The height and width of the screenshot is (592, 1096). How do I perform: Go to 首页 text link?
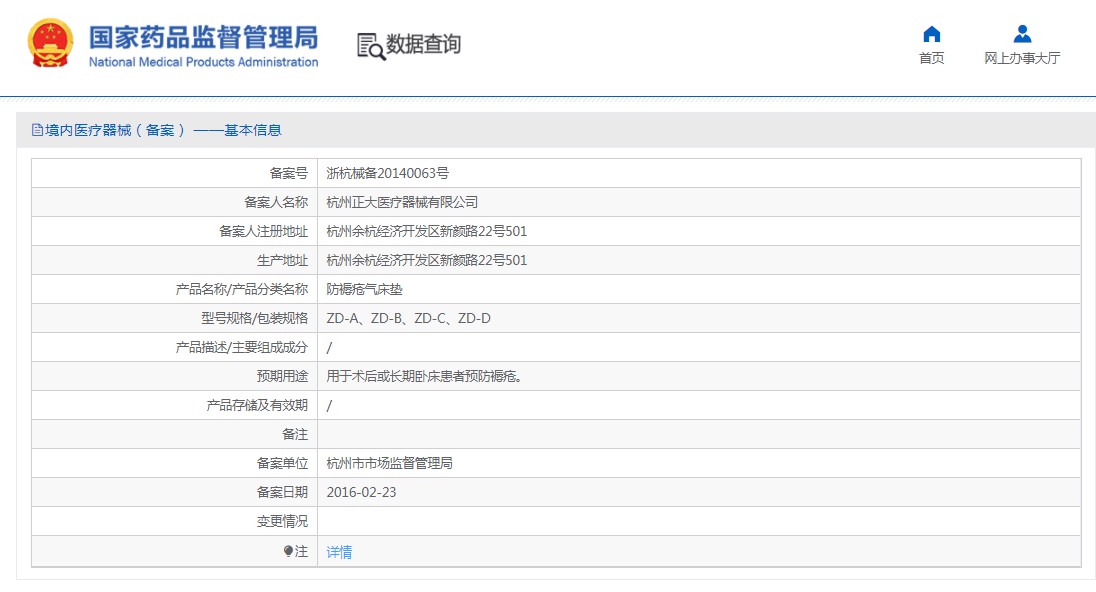[x=932, y=58]
